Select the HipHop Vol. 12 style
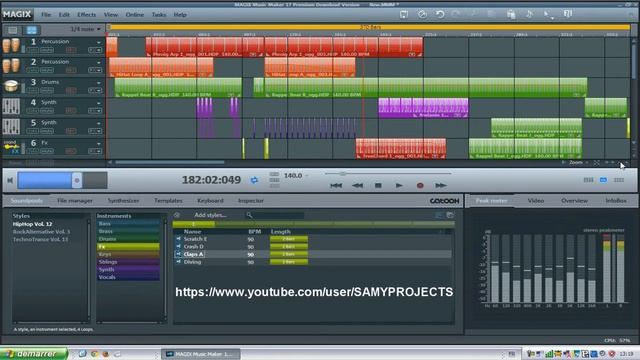Viewport: 640px width, 360px height. pos(32,224)
